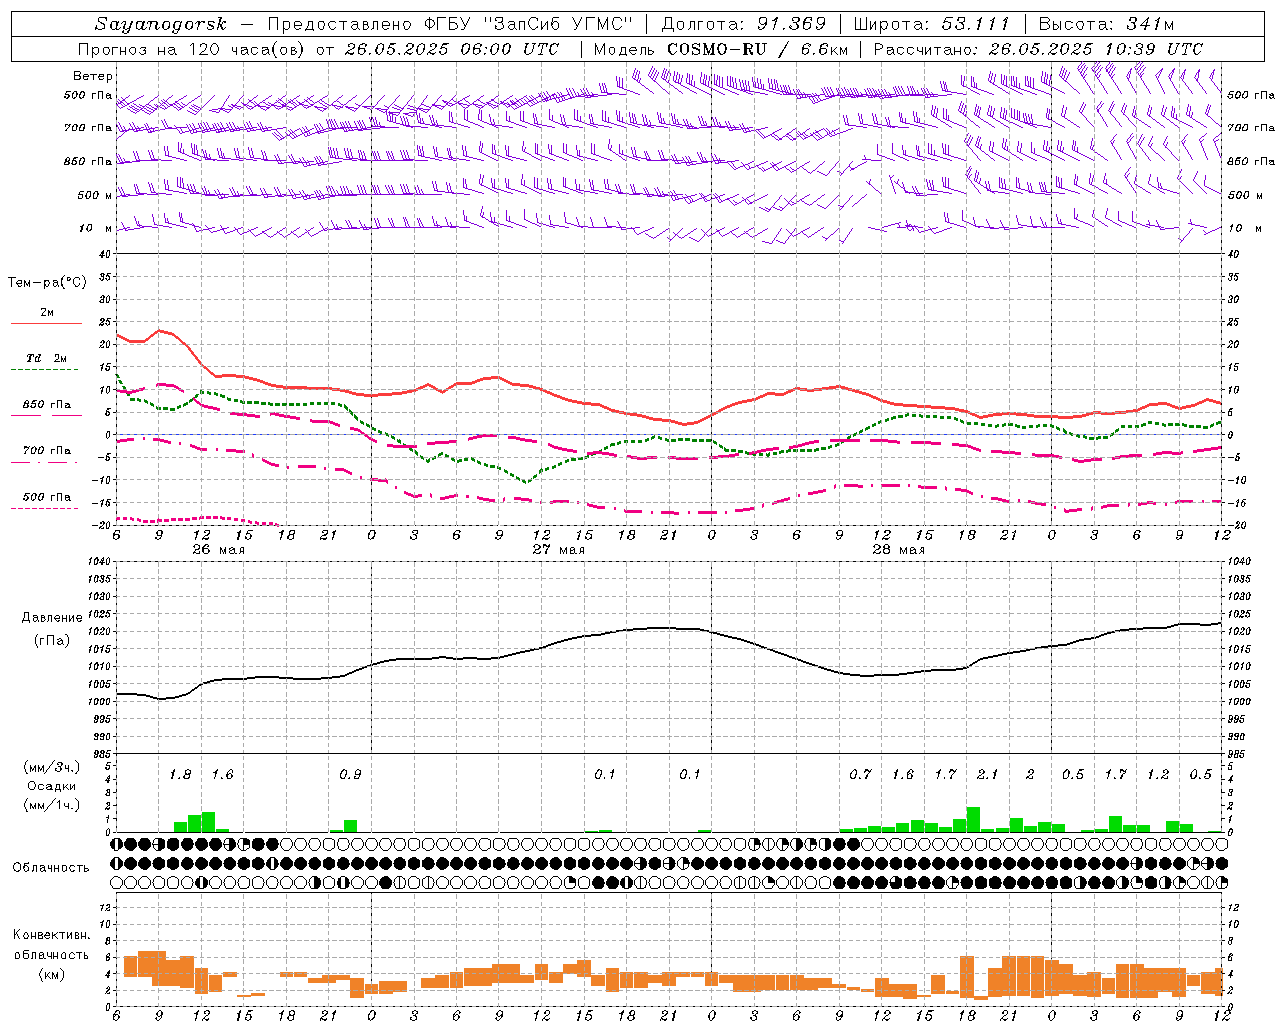Viewport: 1280px width, 1024px height.
Task: Click the 850 гПа legend below Td 2м
Action: 46,406
